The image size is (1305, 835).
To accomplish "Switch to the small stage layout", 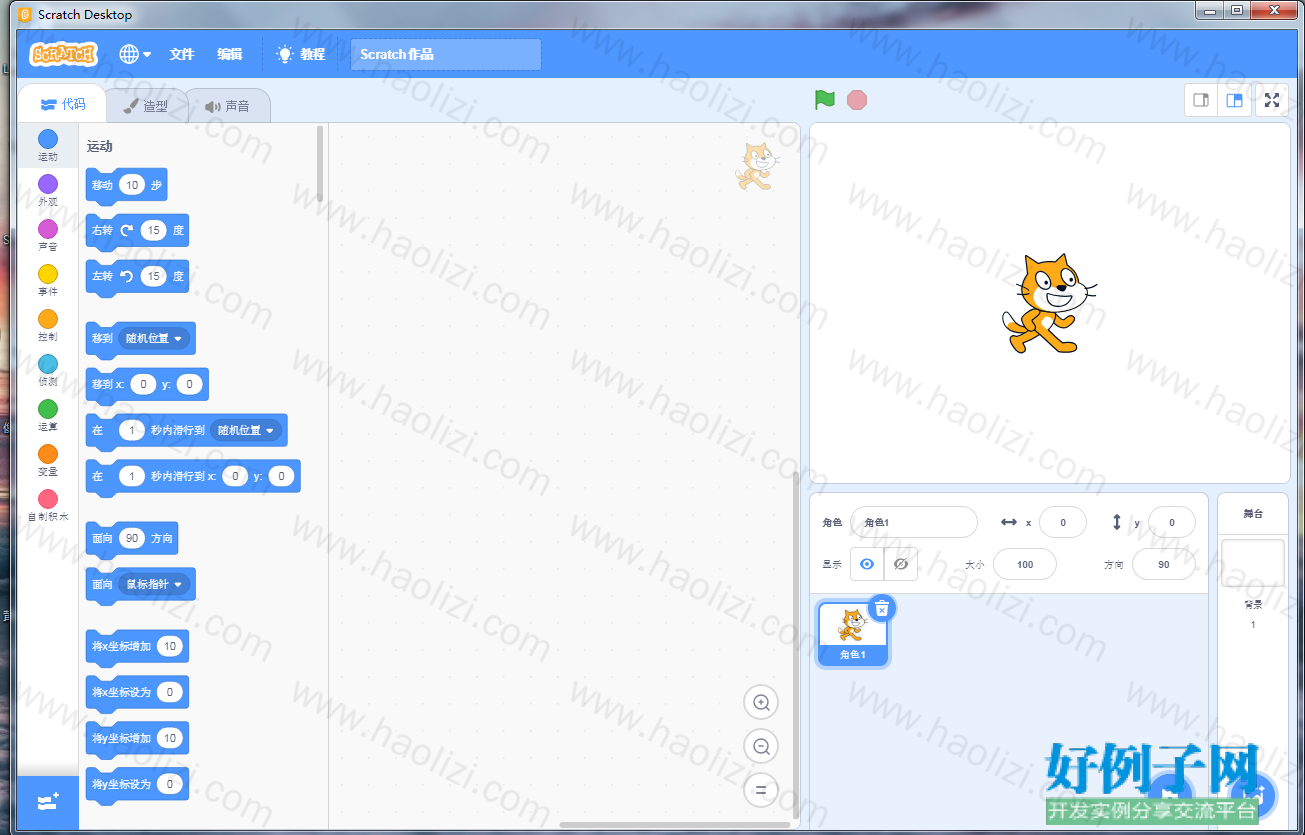I will [x=1202, y=100].
